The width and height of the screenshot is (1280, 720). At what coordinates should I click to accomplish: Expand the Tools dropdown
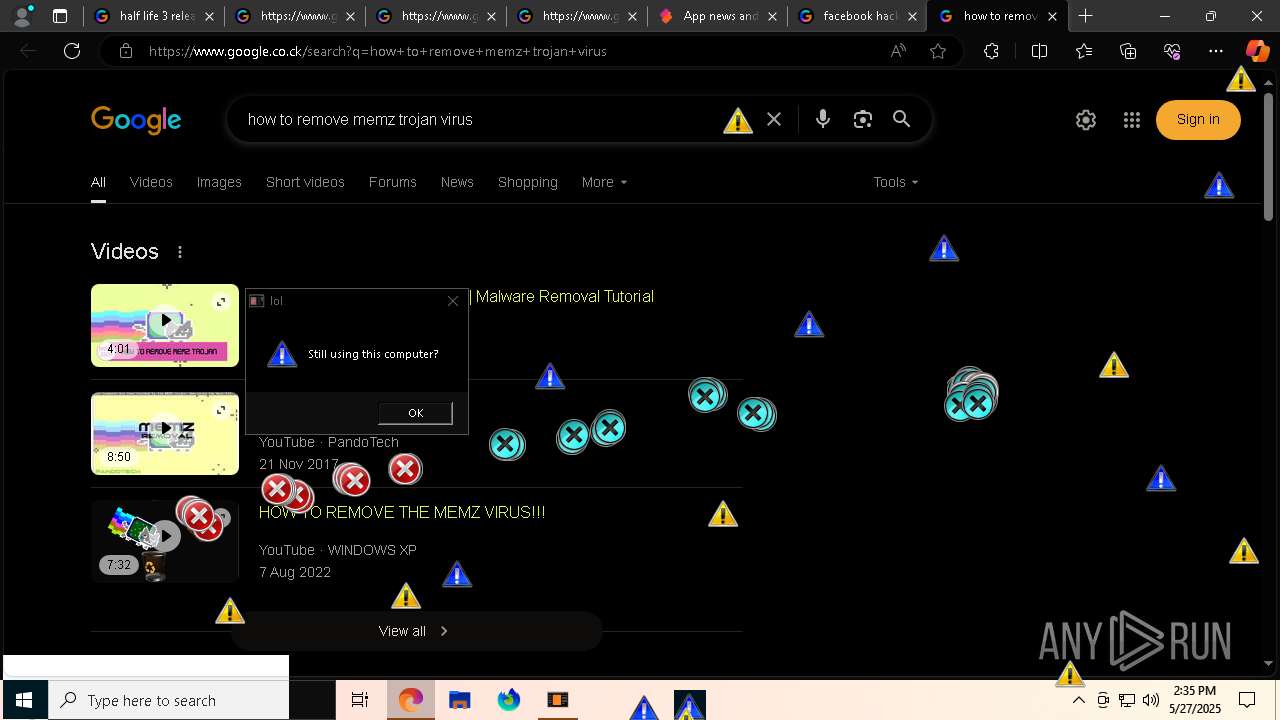(x=895, y=182)
